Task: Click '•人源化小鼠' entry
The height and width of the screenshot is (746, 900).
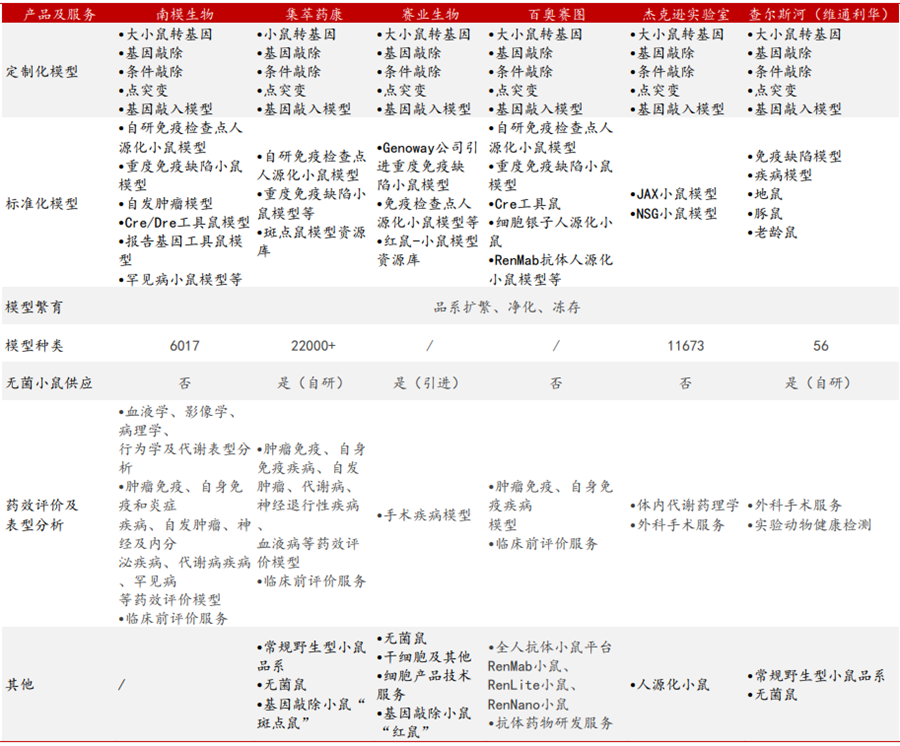Action: click(670, 684)
